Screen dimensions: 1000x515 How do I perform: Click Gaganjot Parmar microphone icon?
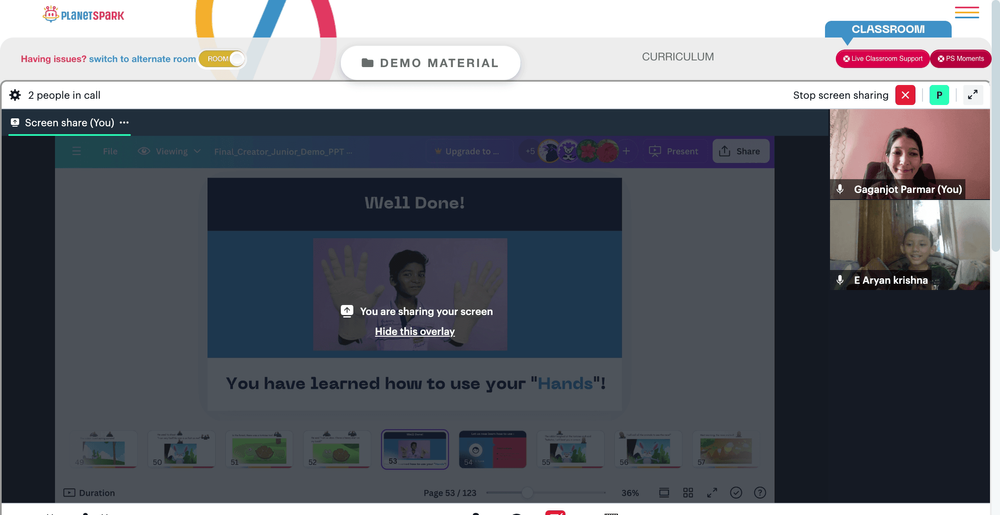[840, 189]
